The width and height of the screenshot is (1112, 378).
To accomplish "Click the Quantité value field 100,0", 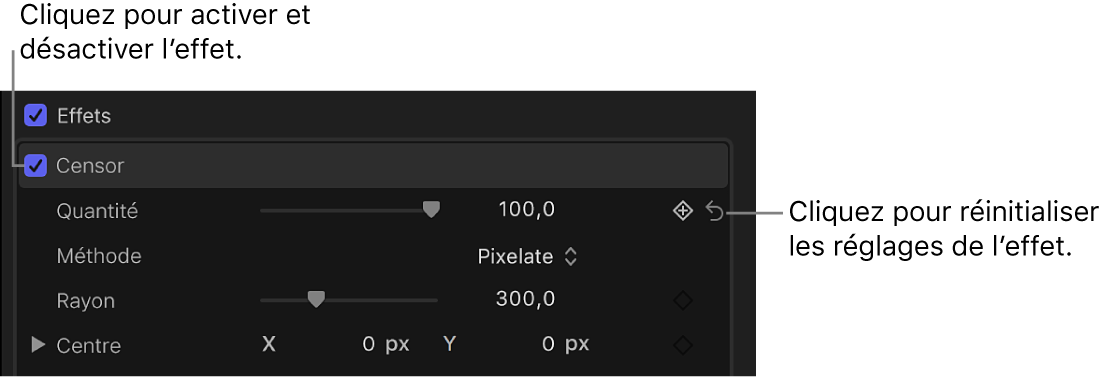I will [527, 210].
